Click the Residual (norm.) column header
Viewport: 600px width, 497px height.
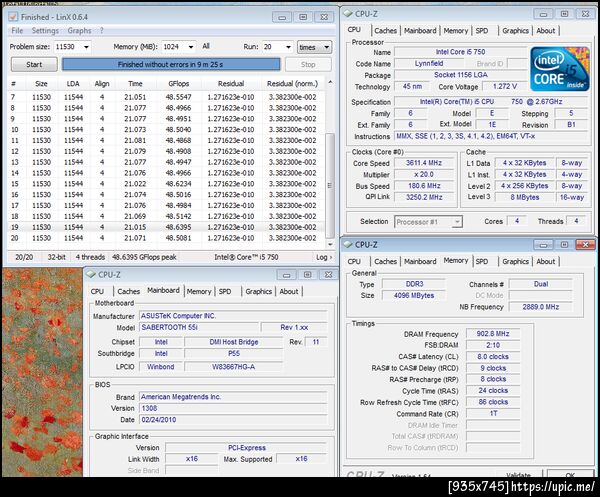(x=292, y=83)
